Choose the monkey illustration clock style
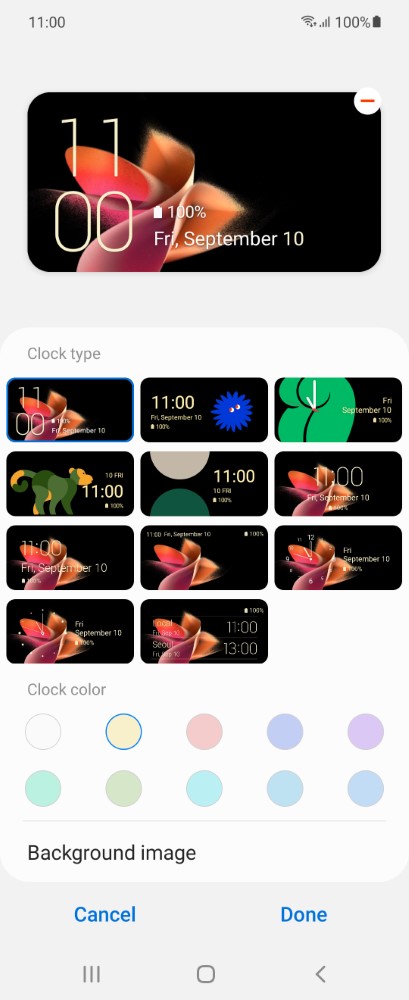This screenshot has height=1000, width=409. pos(70,483)
